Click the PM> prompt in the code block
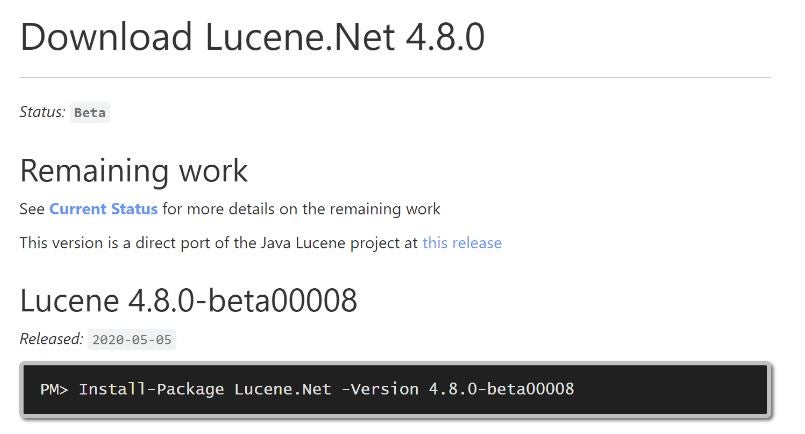This screenshot has width=805, height=434. [53, 389]
